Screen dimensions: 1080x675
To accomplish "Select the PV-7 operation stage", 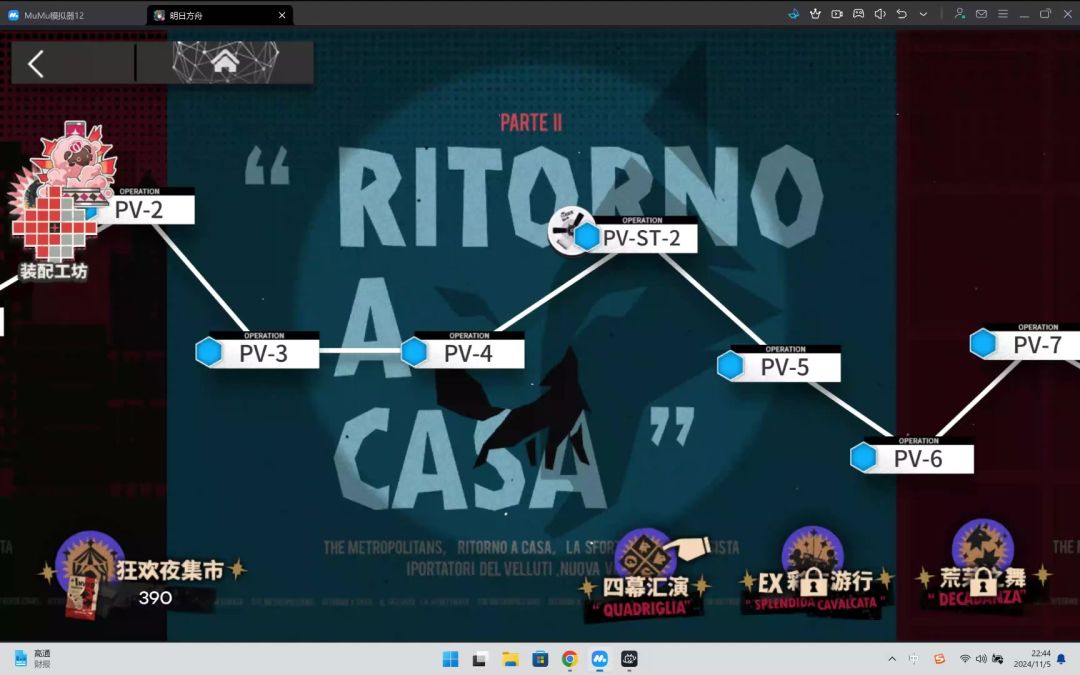I will pos(1026,341).
